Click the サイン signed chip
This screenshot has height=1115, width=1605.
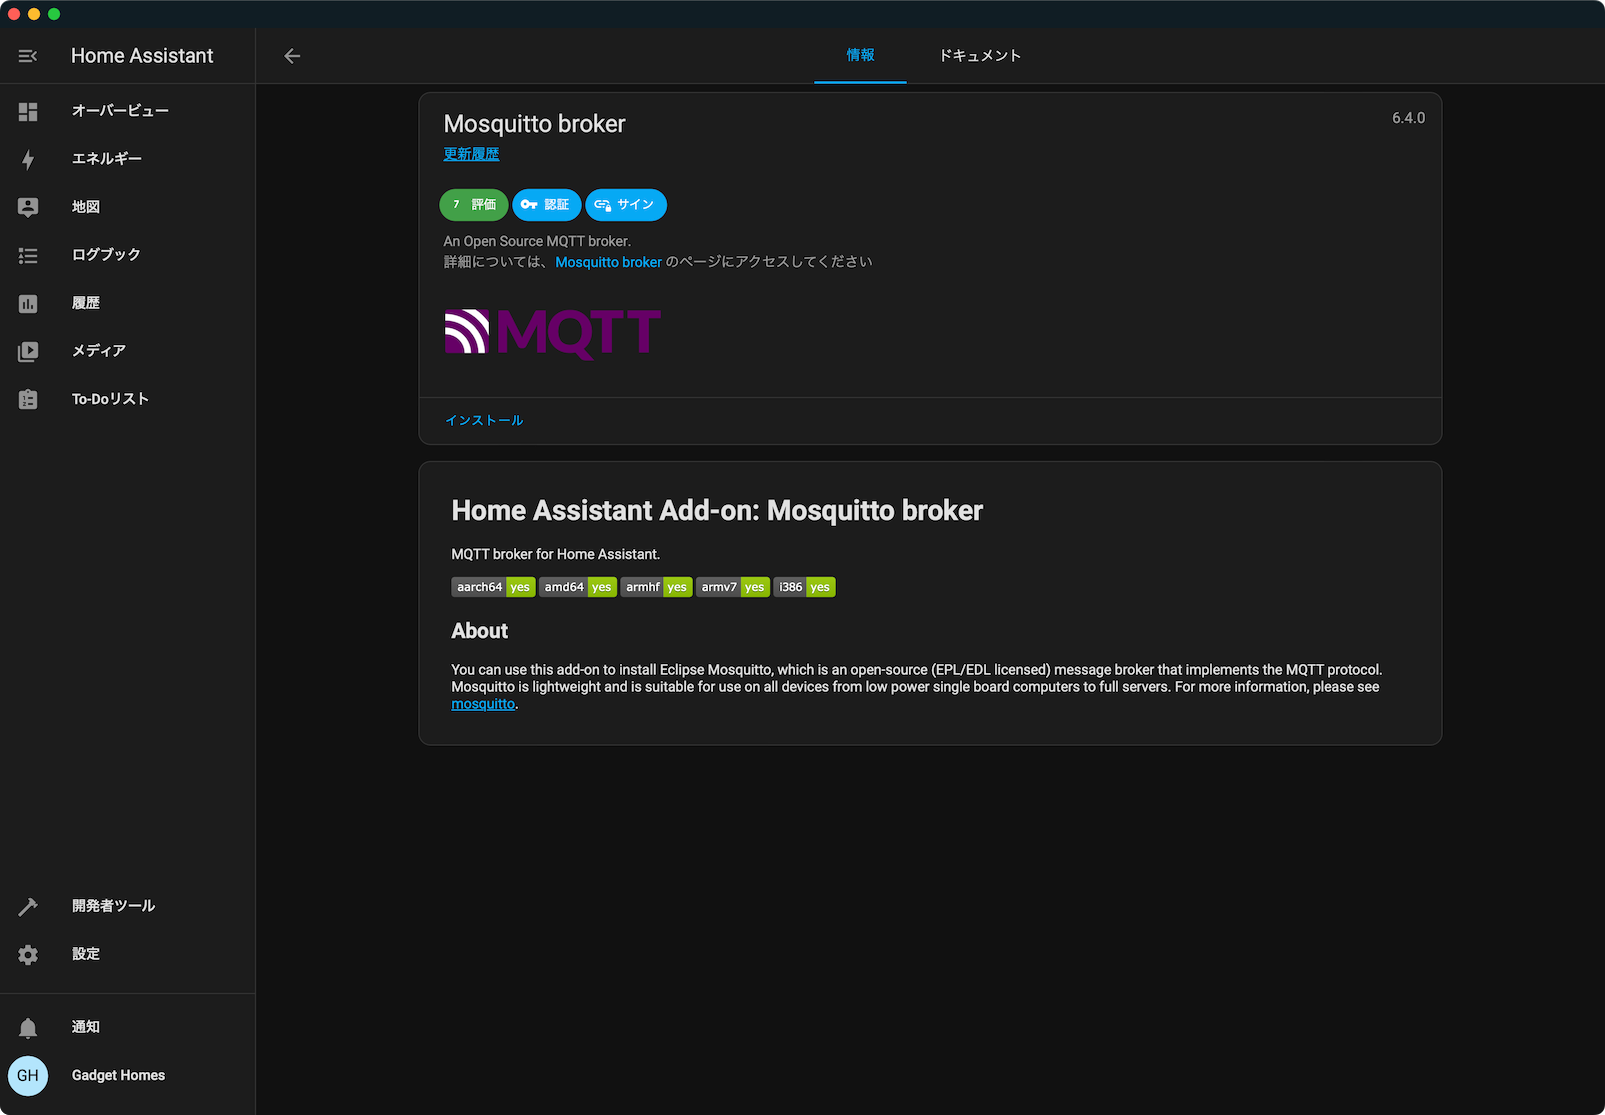point(626,205)
